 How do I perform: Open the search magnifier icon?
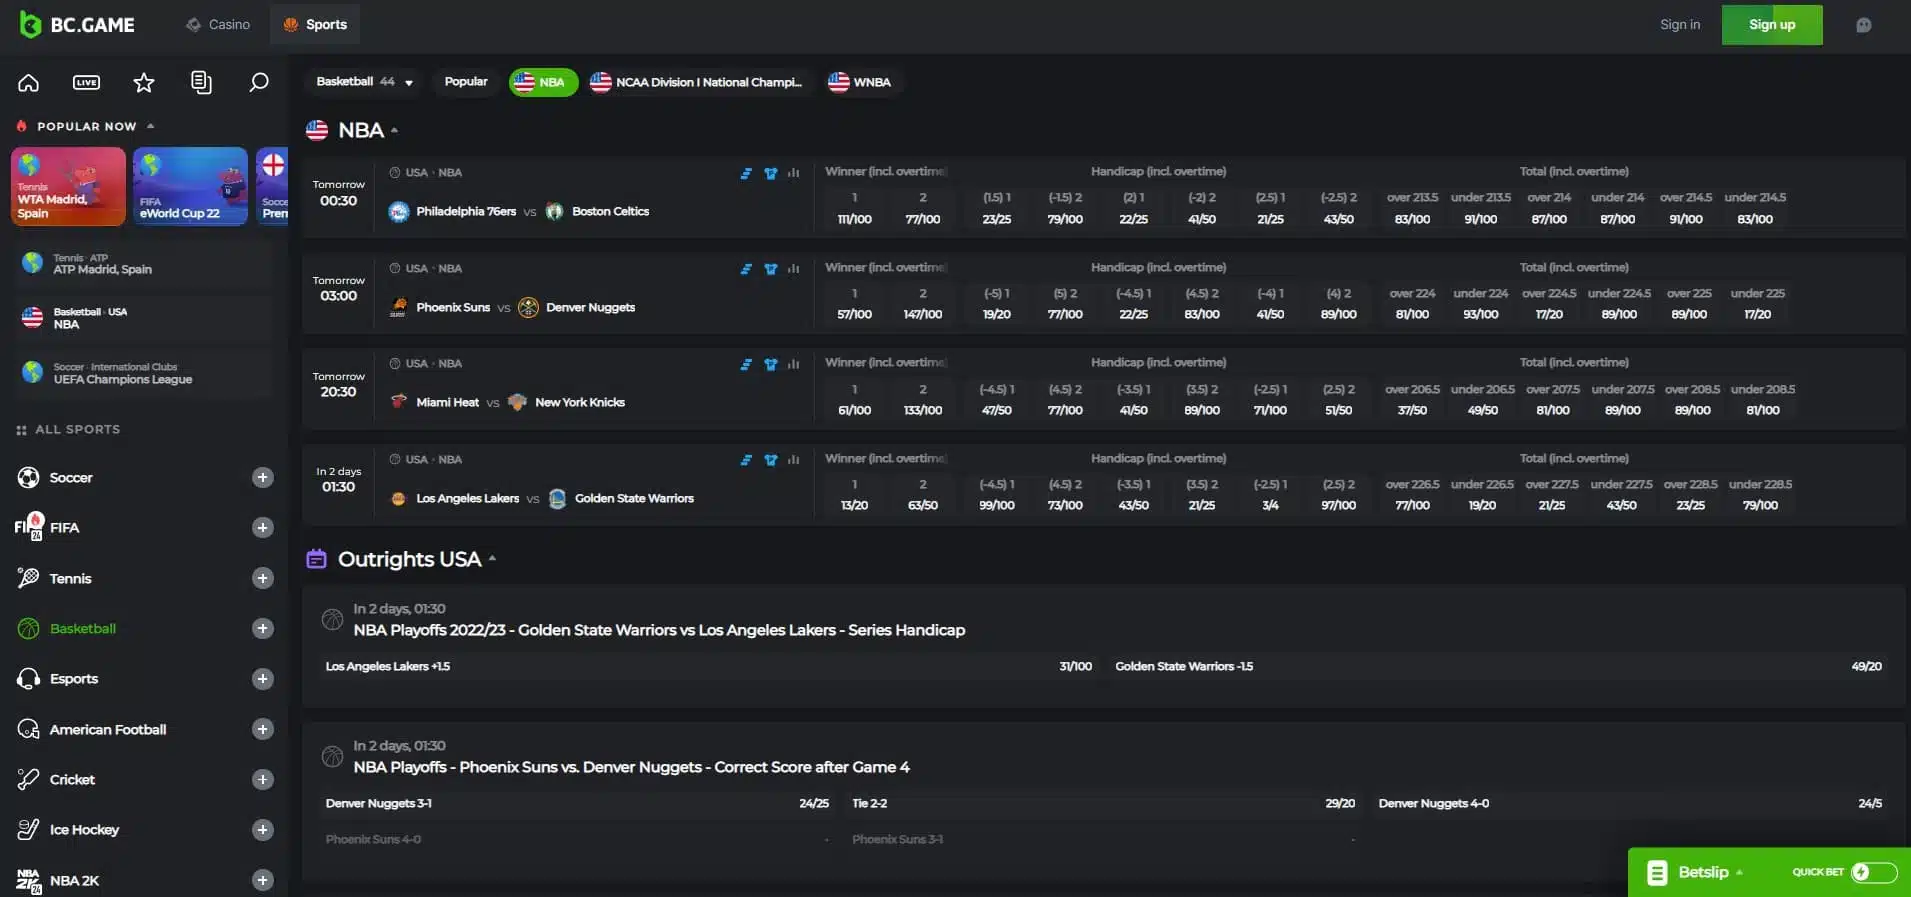(258, 82)
